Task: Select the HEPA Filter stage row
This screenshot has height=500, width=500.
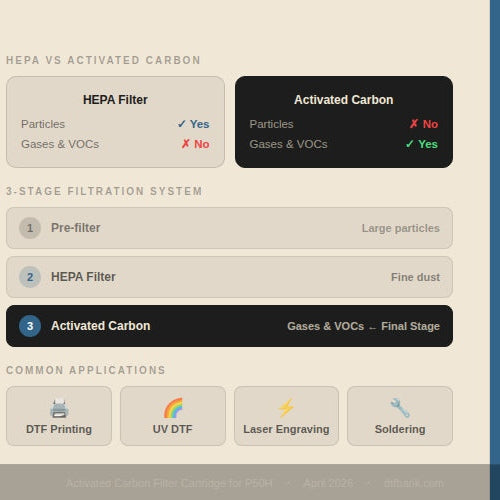Action: coord(229,277)
